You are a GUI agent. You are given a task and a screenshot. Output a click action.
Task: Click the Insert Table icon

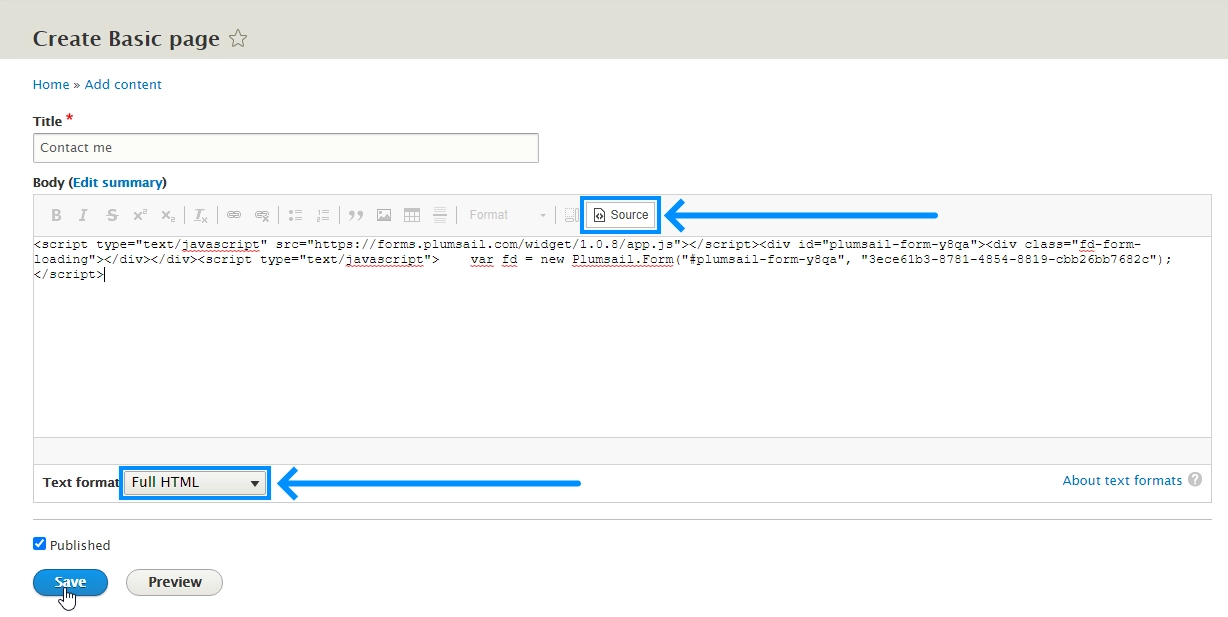(x=412, y=215)
